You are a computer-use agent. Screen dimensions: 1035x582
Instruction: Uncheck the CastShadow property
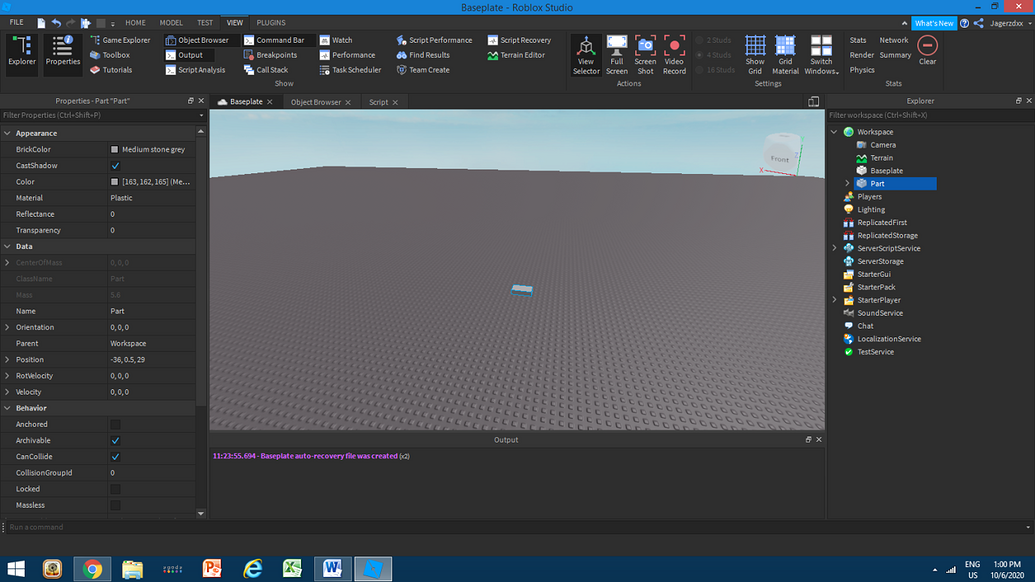115,165
